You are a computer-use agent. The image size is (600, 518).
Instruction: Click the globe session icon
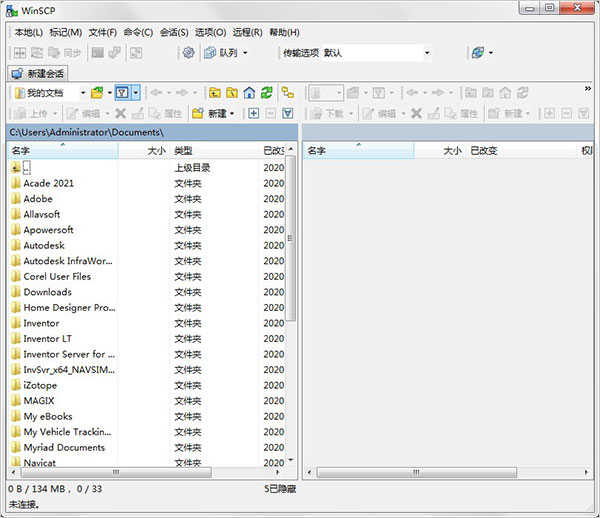point(478,52)
